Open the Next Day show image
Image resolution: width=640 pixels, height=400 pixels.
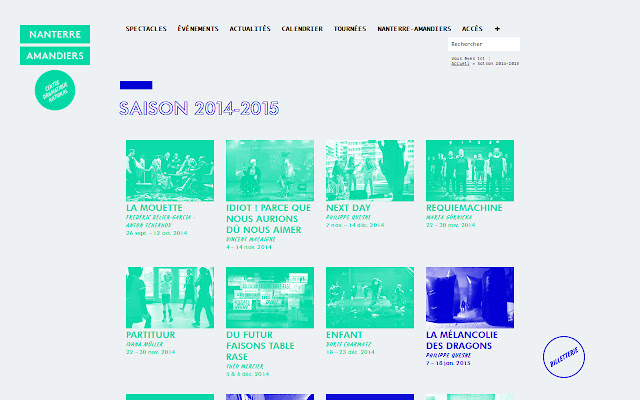370,171
